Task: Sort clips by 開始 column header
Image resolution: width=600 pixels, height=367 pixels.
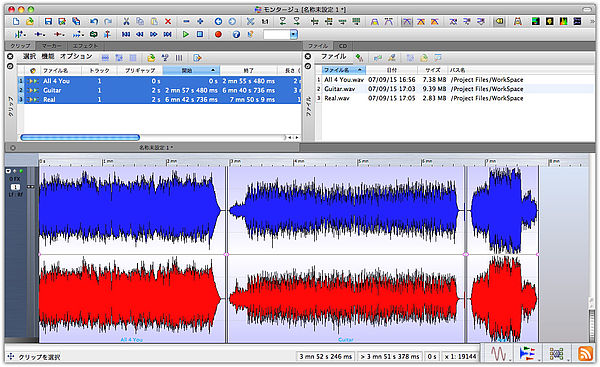Action: pos(191,70)
